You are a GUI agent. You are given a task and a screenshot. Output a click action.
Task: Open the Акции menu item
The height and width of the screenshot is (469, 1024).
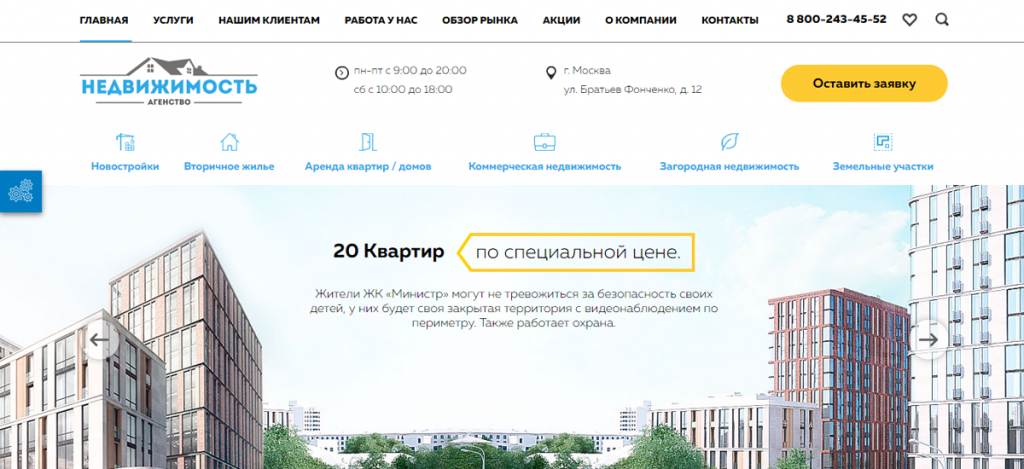point(561,20)
